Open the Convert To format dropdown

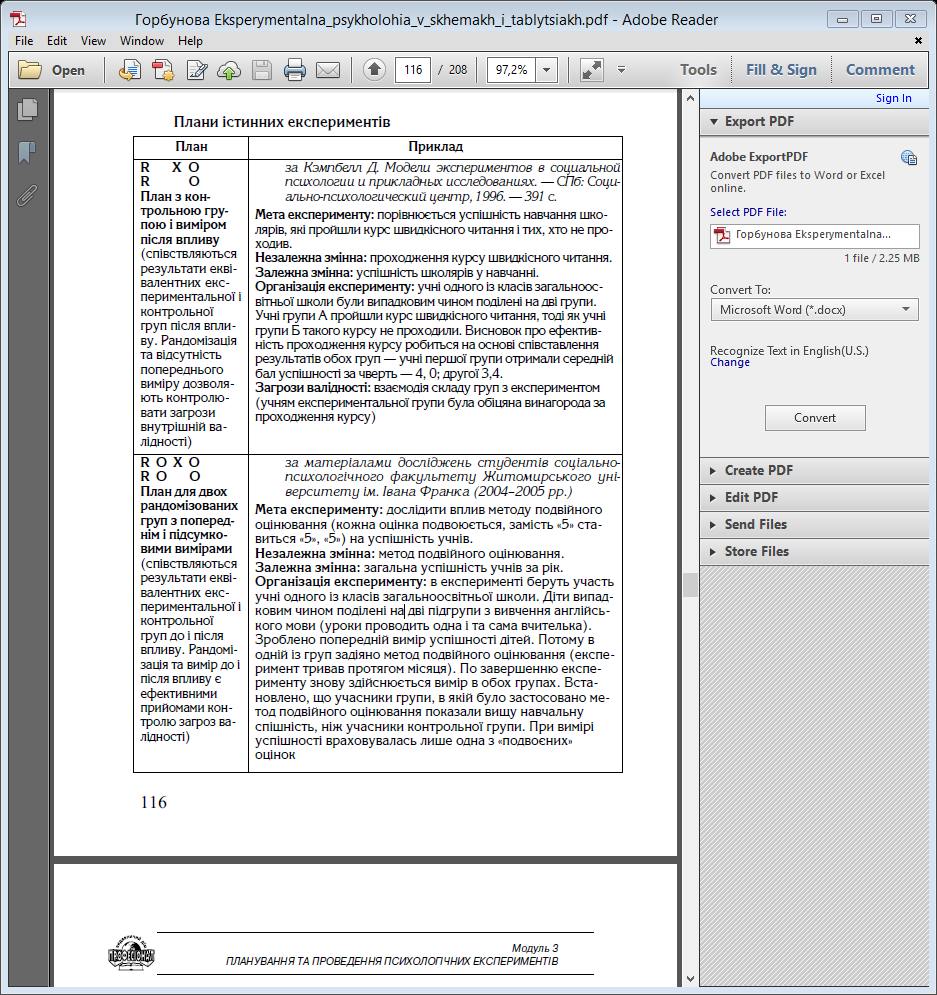(x=814, y=310)
